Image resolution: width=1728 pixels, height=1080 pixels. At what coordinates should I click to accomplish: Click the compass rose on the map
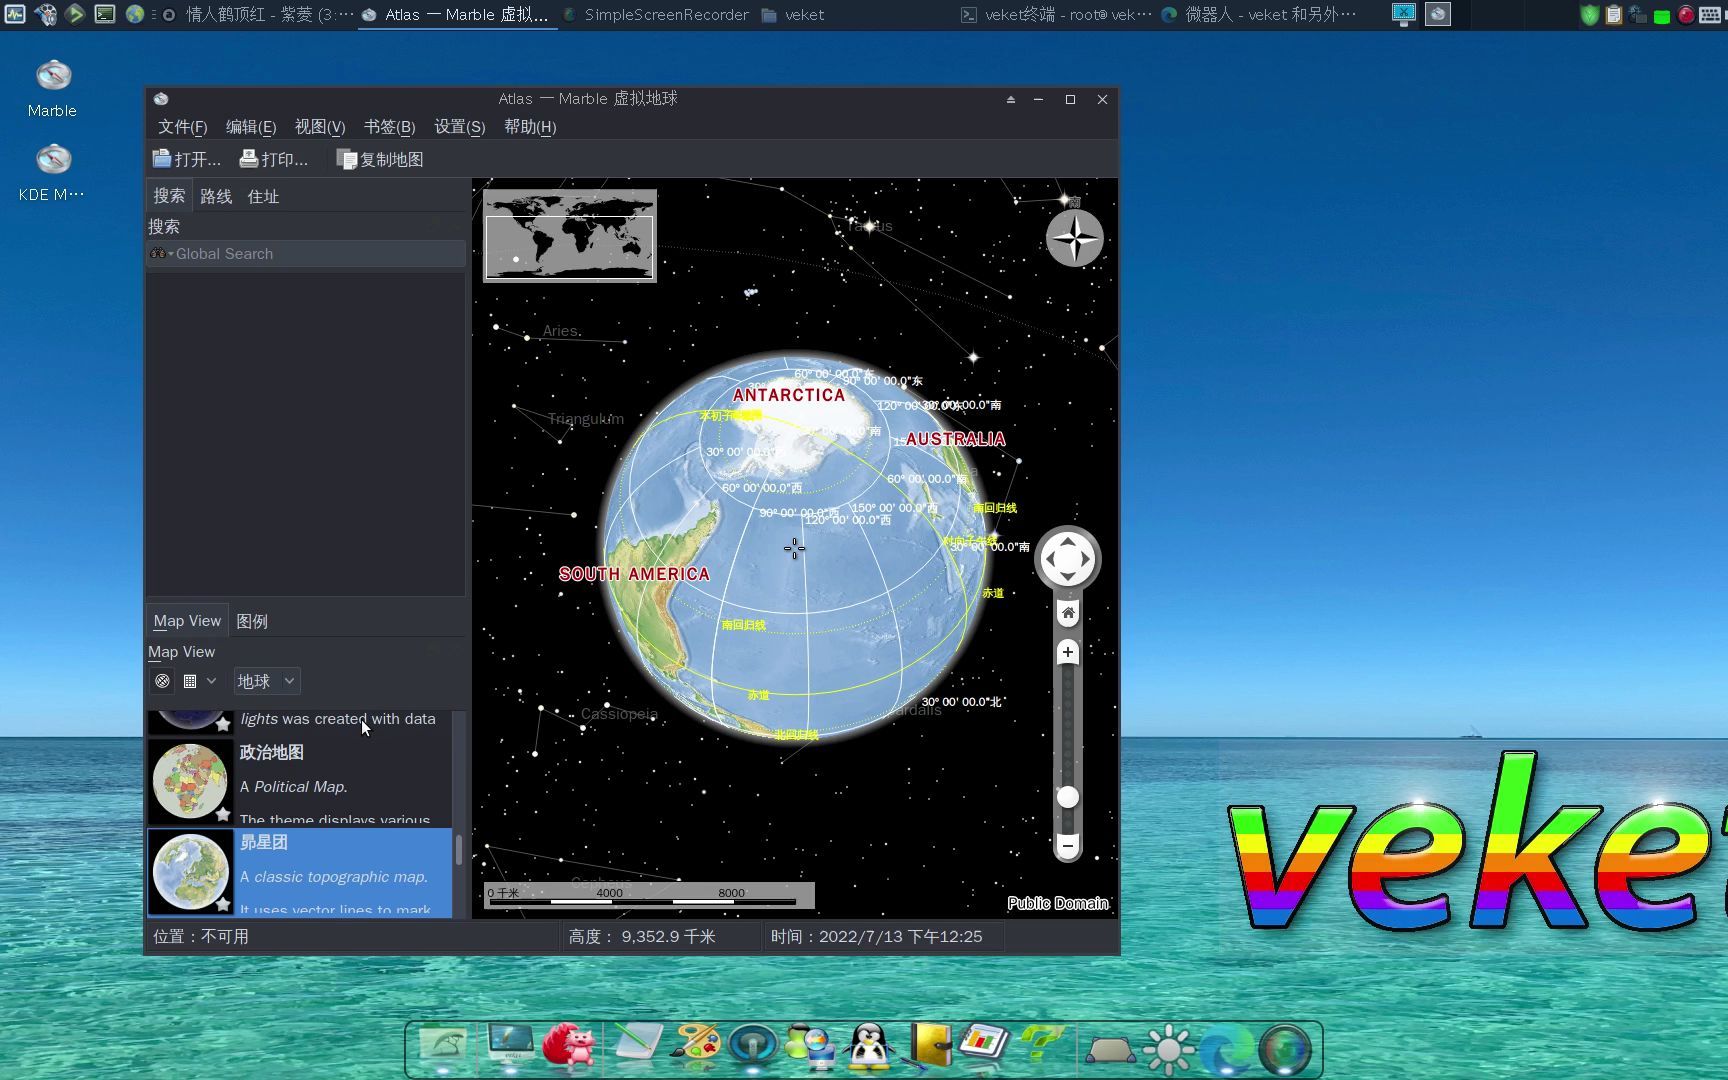pyautogui.click(x=1075, y=237)
